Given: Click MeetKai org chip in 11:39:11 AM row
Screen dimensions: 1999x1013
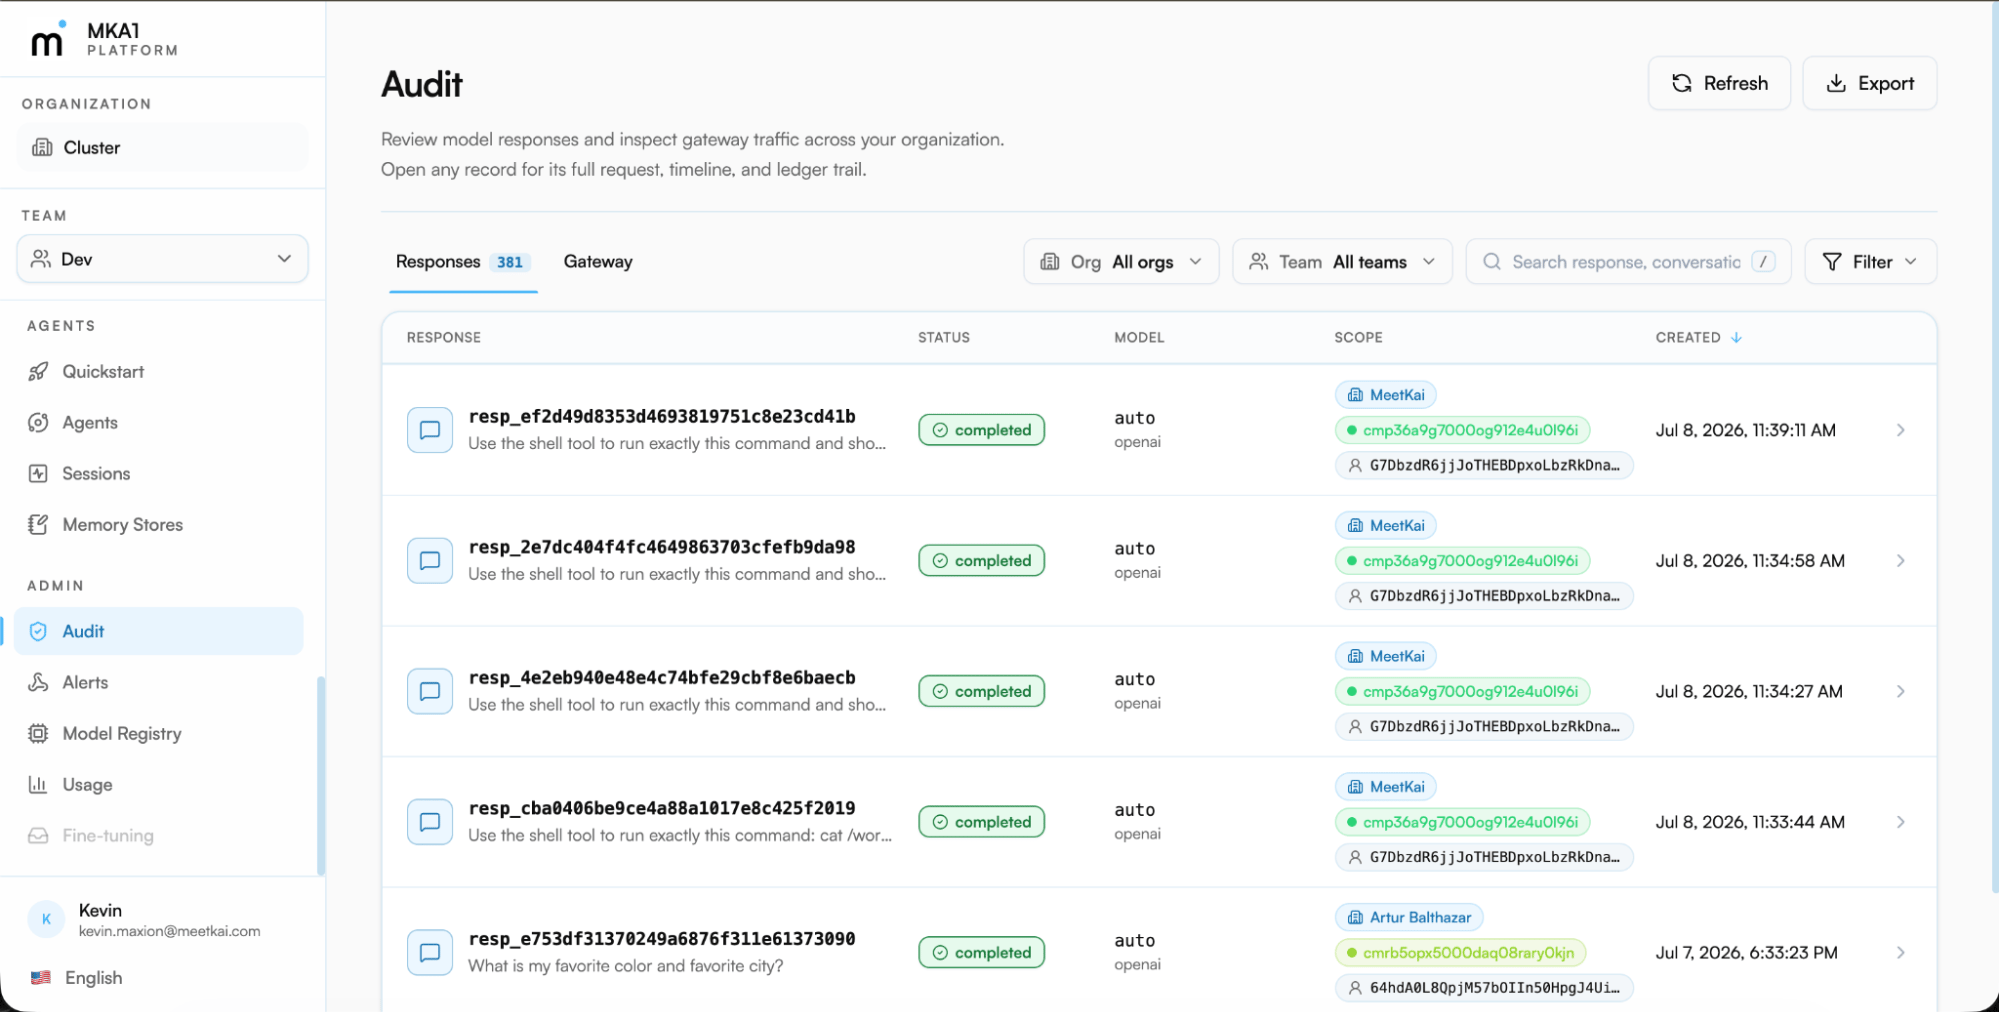Looking at the screenshot, I should click(x=1385, y=395).
